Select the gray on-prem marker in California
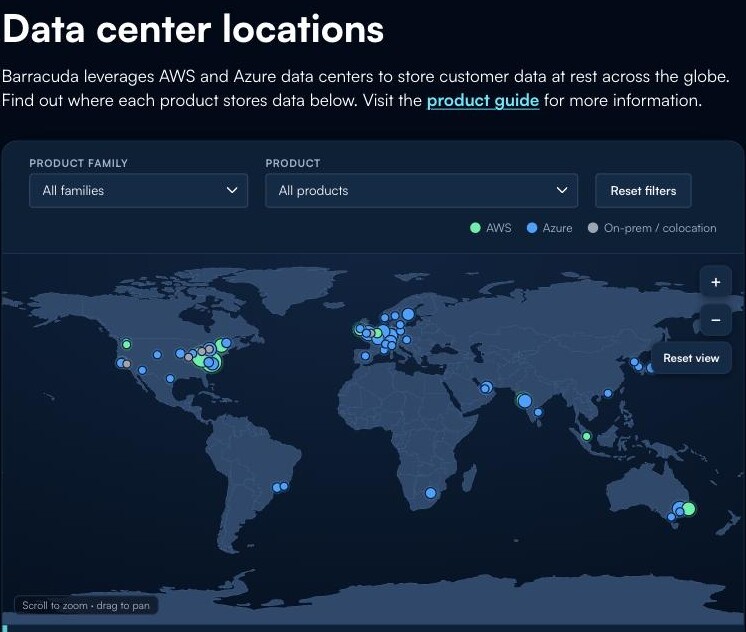Viewport: 746px width, 632px height. click(127, 364)
